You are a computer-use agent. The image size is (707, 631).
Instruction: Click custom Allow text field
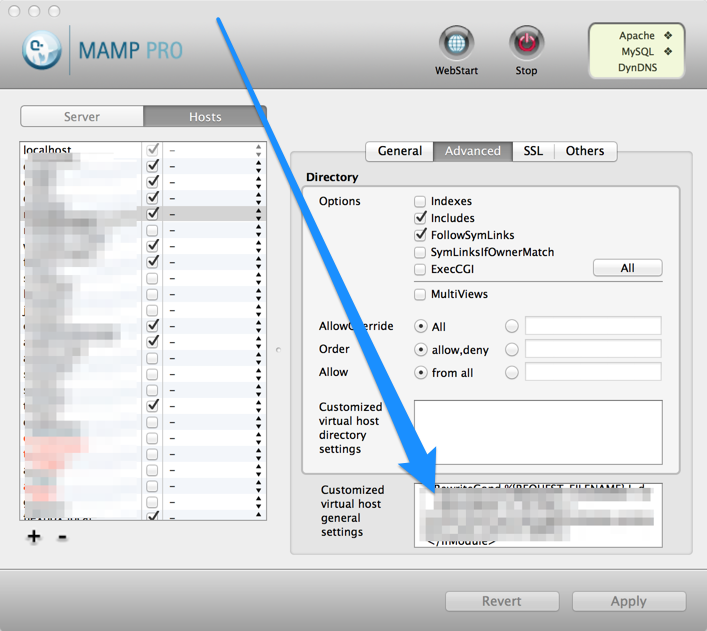point(593,372)
